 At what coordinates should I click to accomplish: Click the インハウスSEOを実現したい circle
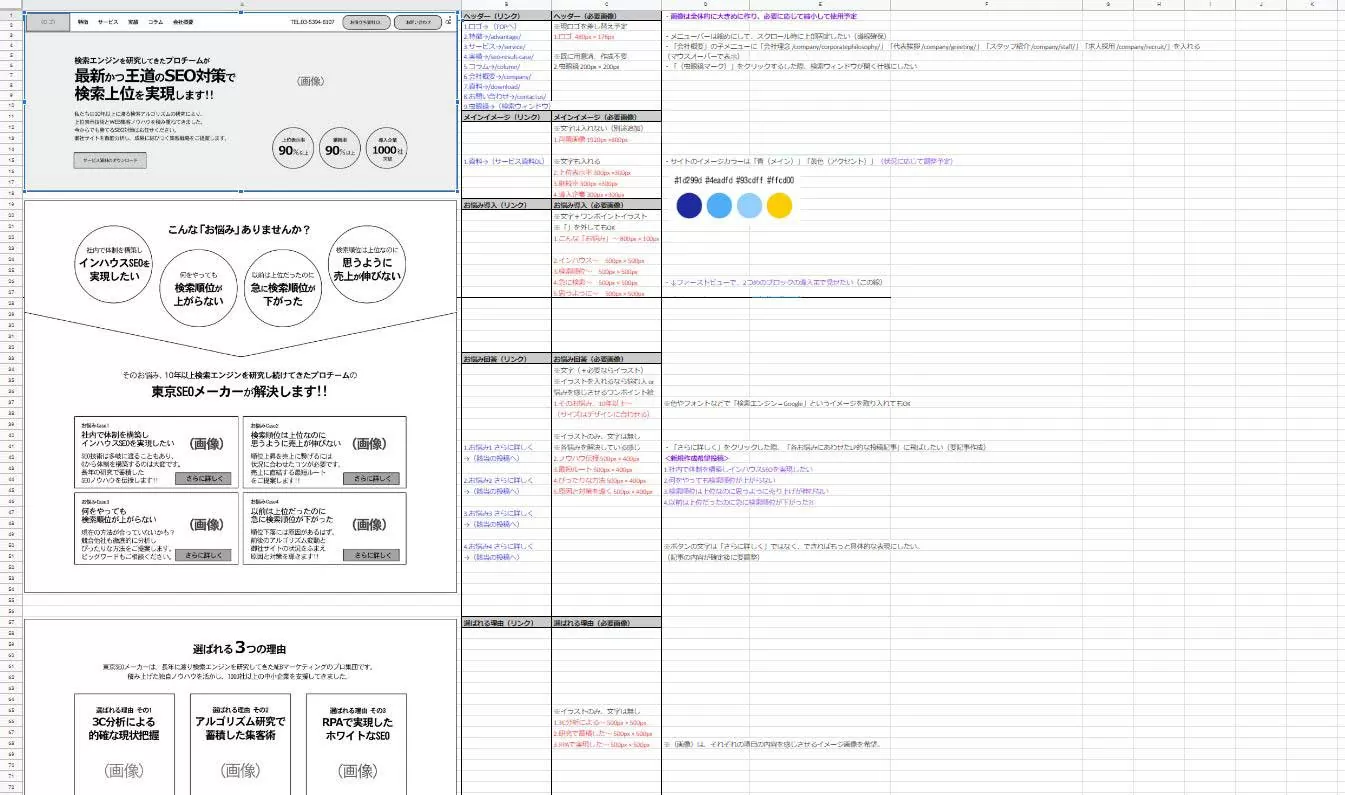[x=113, y=264]
